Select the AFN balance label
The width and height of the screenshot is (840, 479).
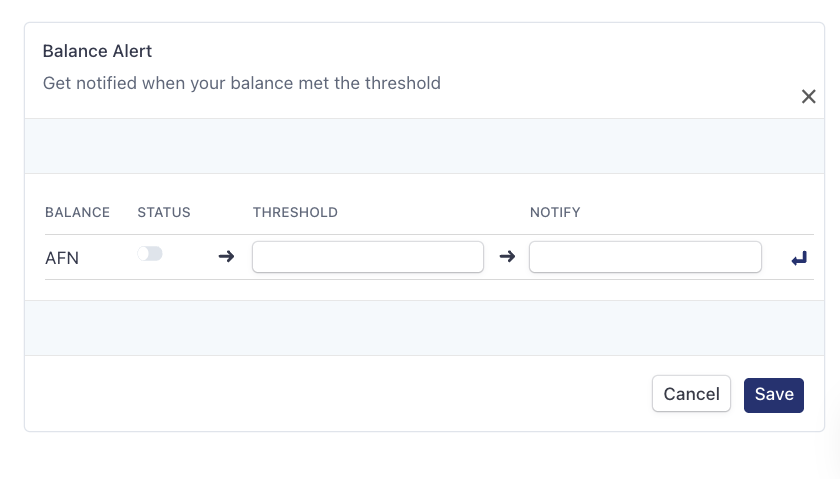tap(62, 258)
